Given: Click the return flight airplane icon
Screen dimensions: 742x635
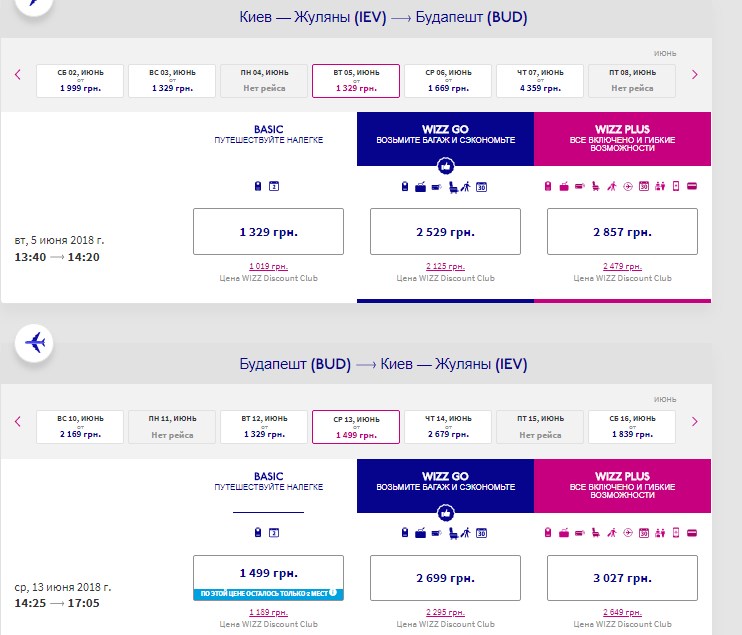Looking at the screenshot, I should [36, 343].
